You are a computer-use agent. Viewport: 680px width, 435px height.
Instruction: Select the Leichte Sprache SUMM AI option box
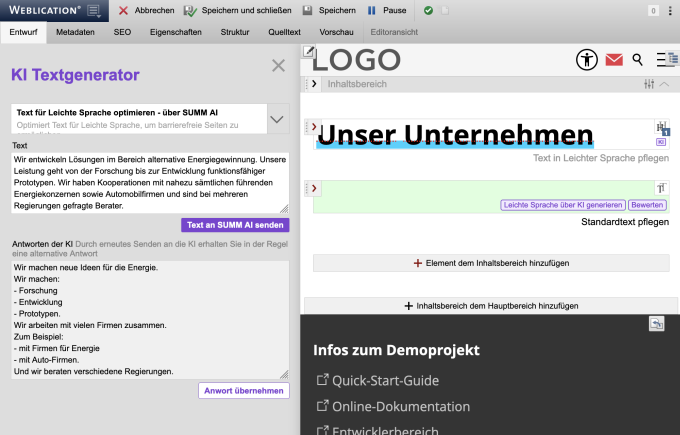139,119
